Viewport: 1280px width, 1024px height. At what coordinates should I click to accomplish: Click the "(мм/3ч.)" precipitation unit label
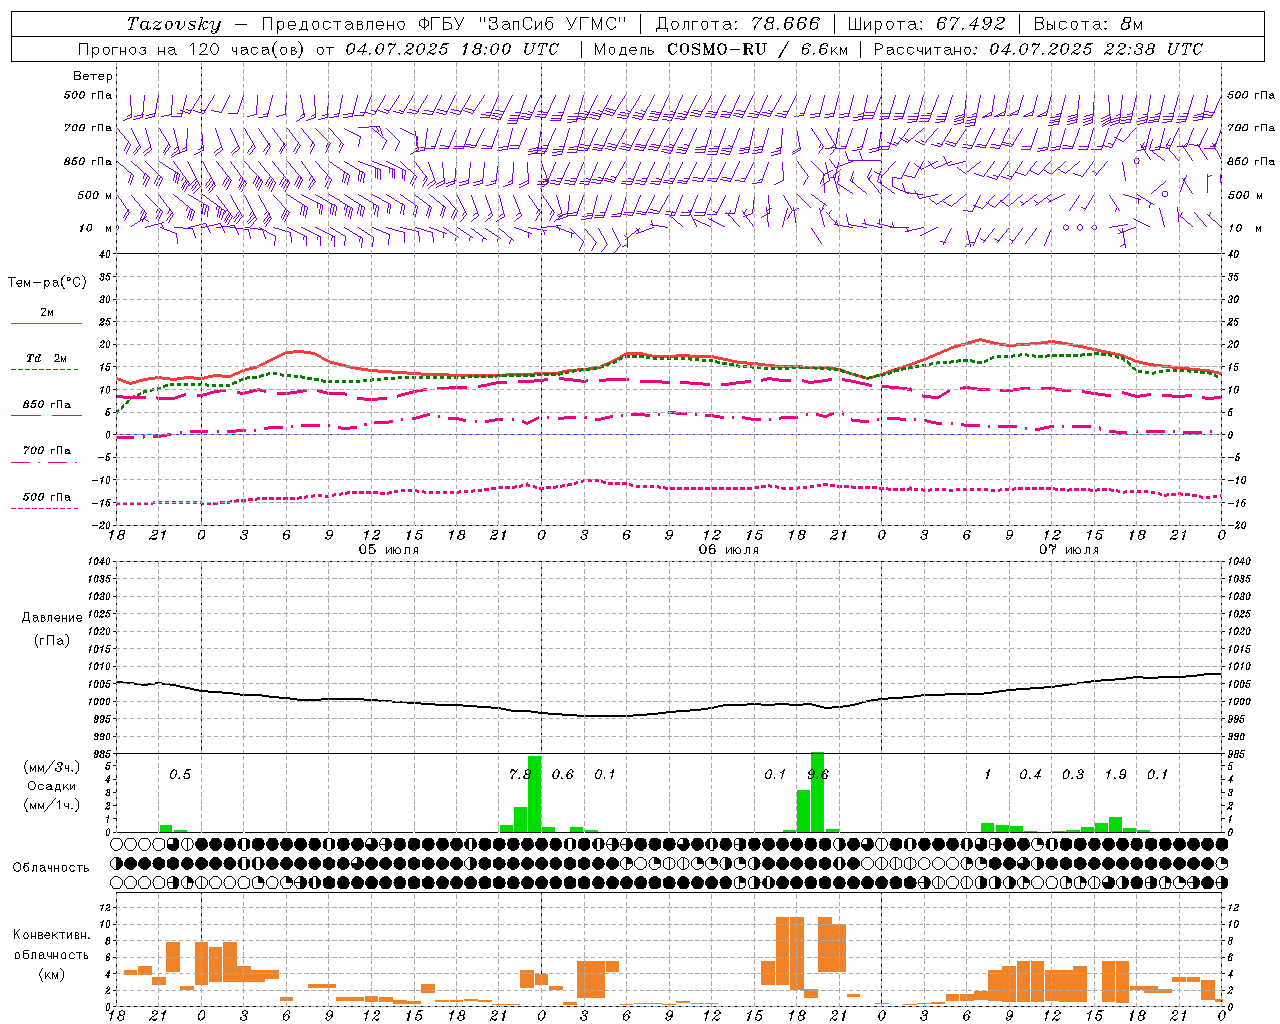[x=51, y=767]
